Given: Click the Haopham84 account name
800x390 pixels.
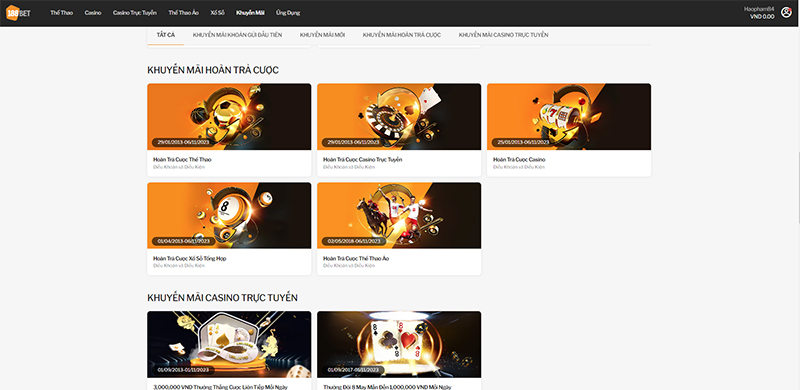Looking at the screenshot, I should coord(759,9).
